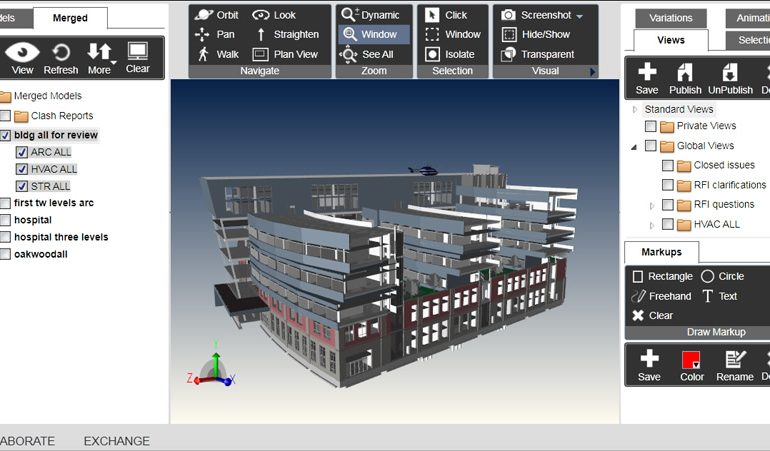This screenshot has height=451, width=770.
Task: Click the XYZ axis gizmo in viewport
Action: (x=214, y=370)
